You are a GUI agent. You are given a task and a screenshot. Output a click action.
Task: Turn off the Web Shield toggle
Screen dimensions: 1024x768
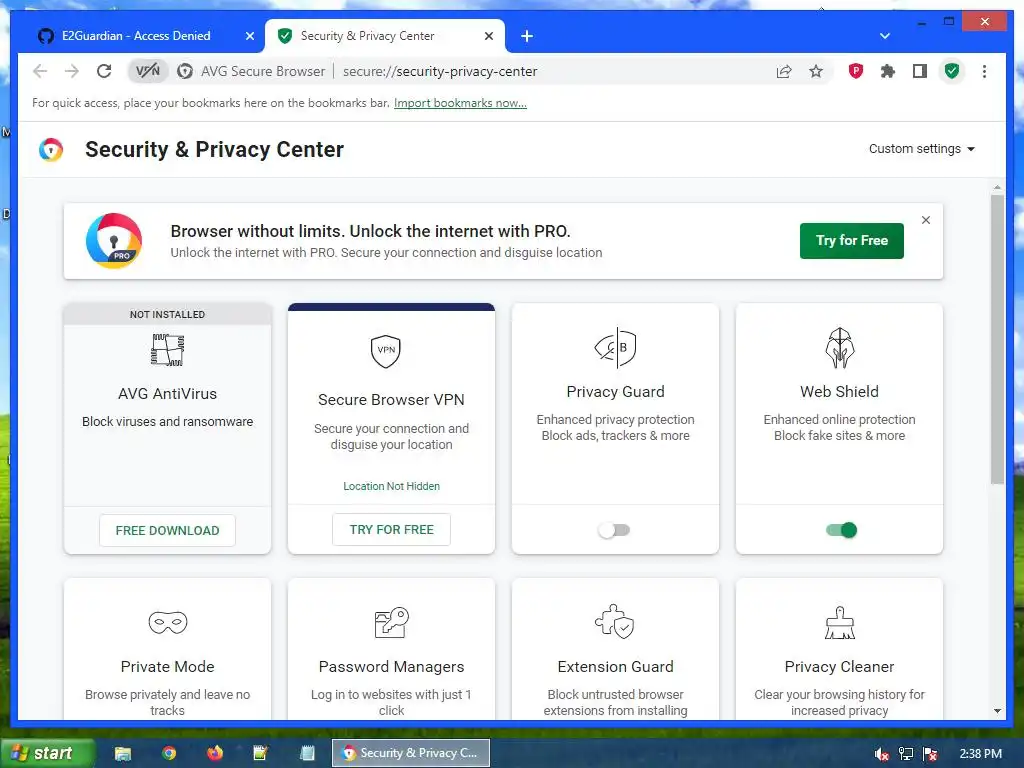[x=841, y=530]
